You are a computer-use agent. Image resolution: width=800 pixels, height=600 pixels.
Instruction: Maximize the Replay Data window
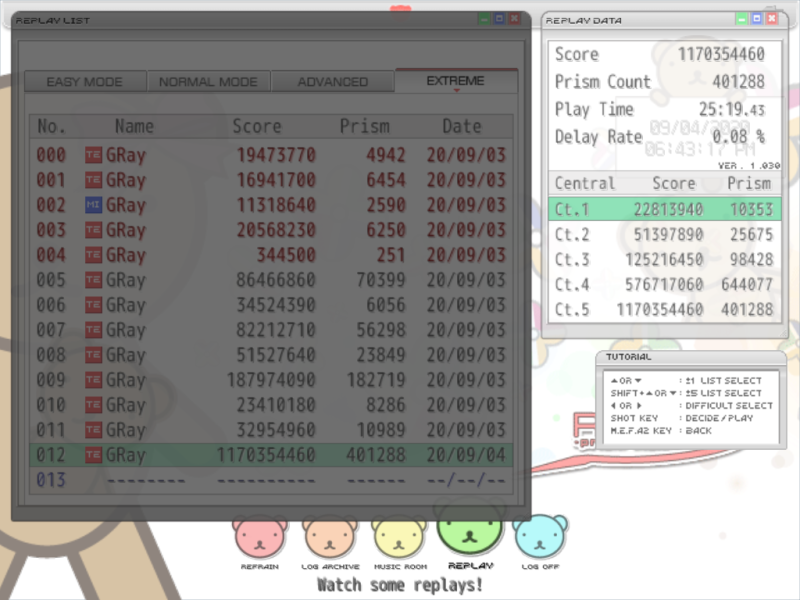pyautogui.click(x=757, y=19)
